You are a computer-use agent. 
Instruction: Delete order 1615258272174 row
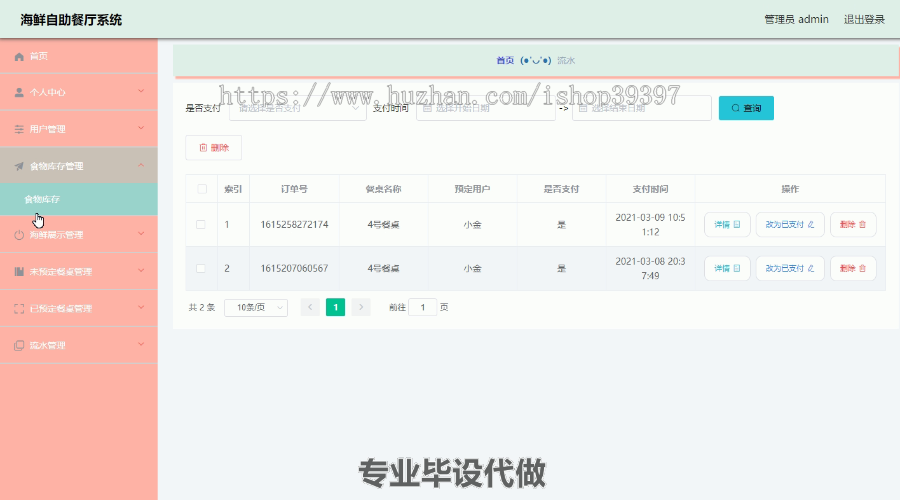853,224
